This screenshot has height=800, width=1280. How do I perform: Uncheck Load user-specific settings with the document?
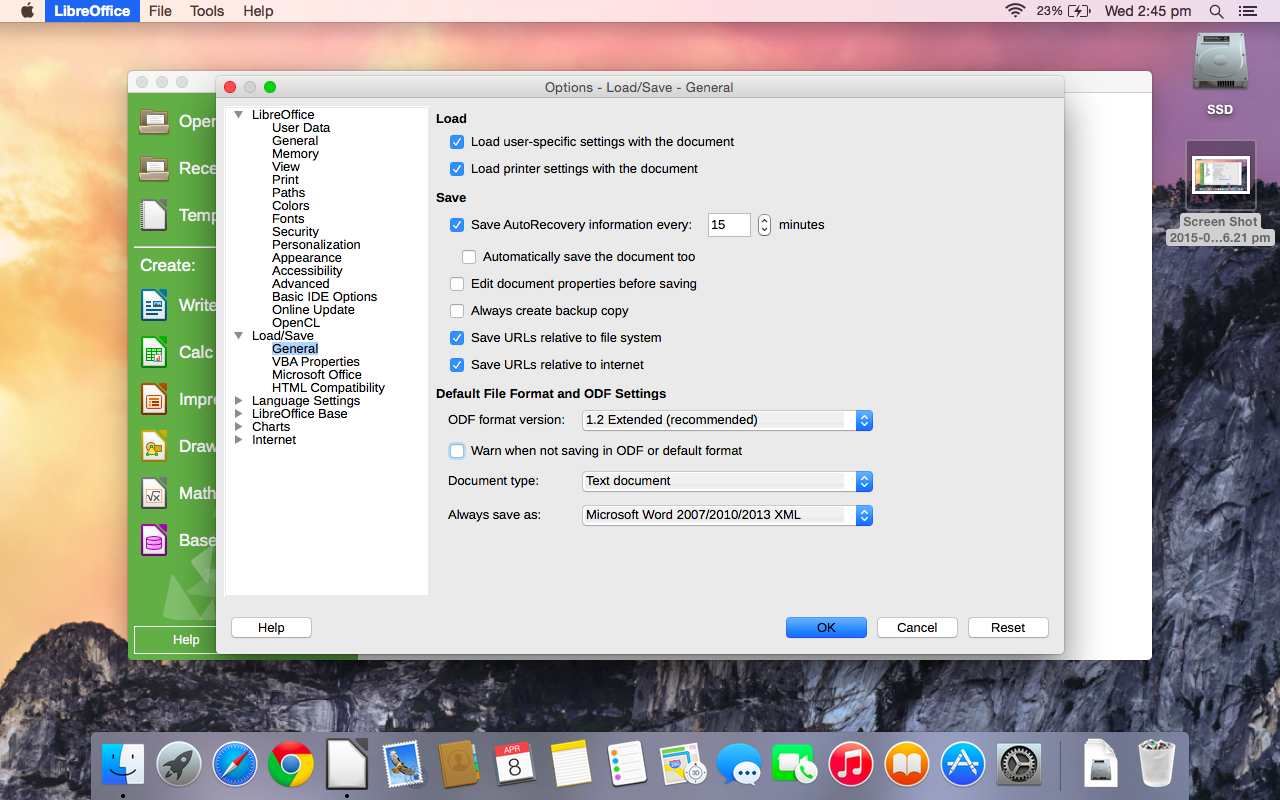coord(457,142)
